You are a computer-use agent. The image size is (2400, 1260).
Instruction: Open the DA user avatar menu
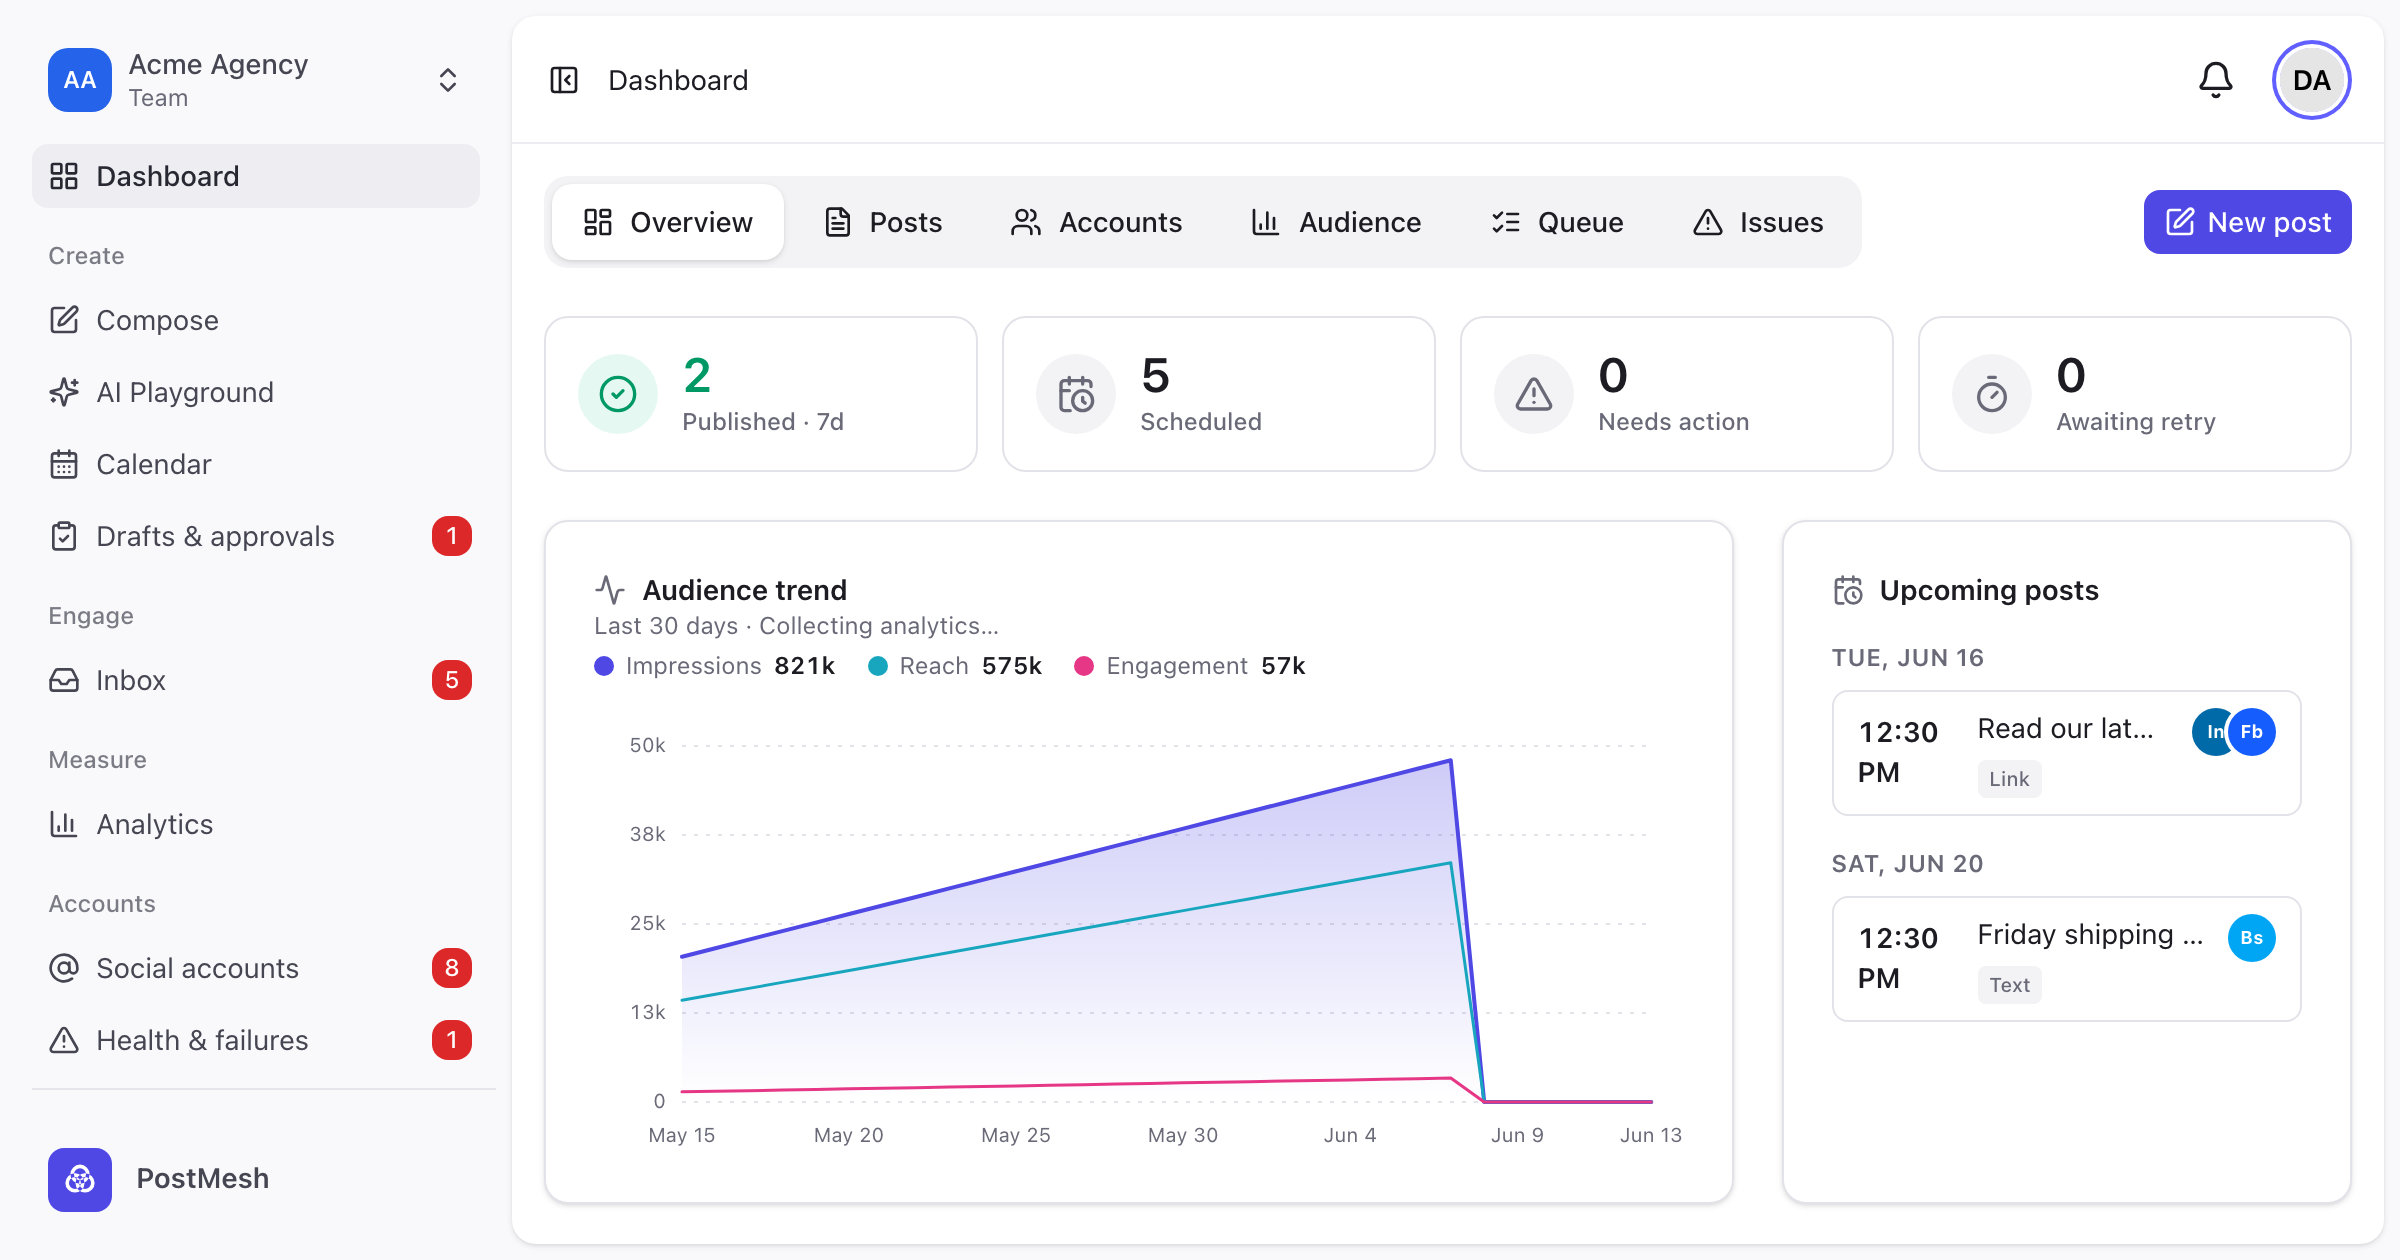coord(2312,80)
